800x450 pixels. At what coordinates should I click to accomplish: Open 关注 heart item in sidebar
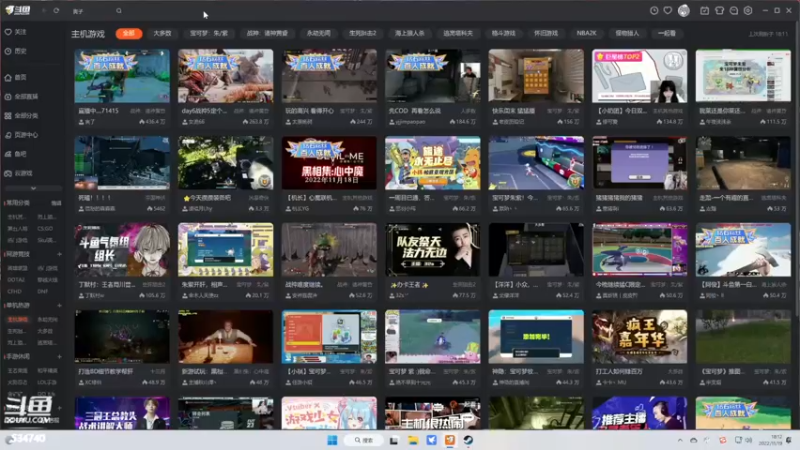tap(16, 32)
